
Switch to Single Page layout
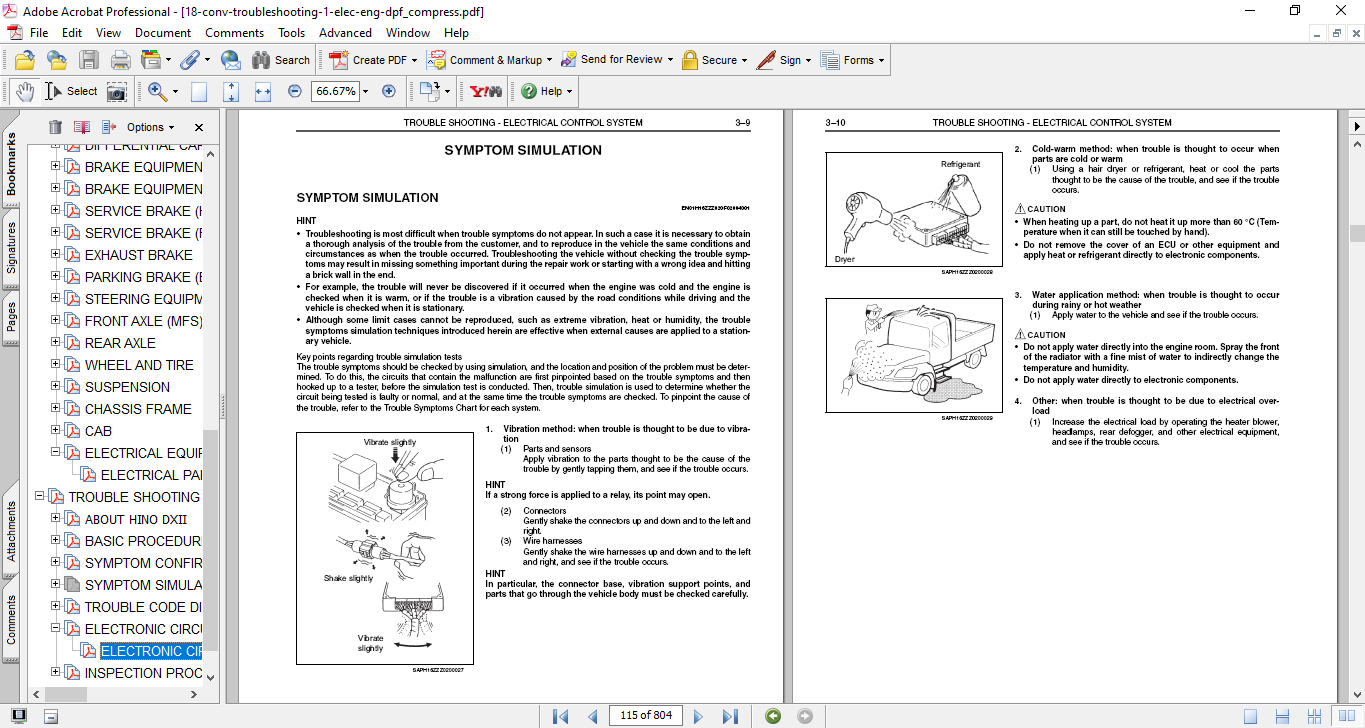[x=1250, y=716]
